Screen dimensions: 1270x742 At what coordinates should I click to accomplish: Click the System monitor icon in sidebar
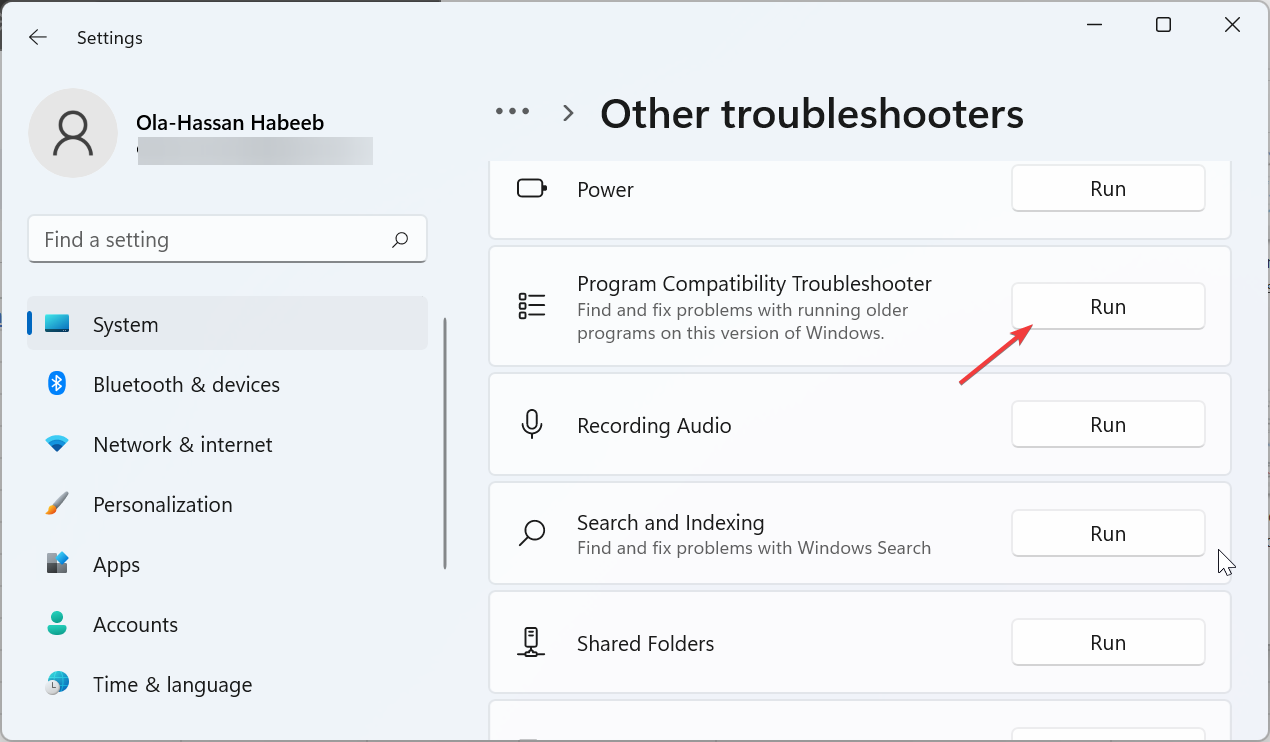click(57, 324)
